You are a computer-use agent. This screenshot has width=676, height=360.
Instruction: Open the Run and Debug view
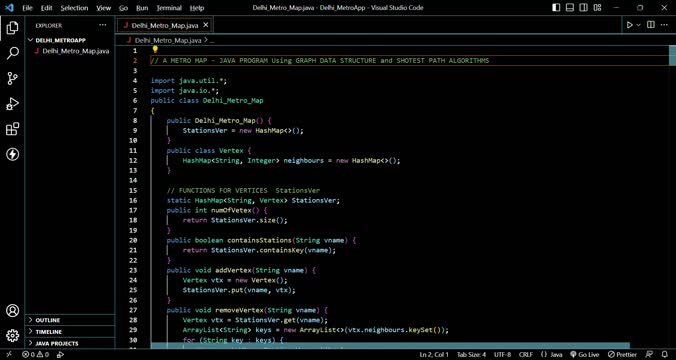(13, 104)
